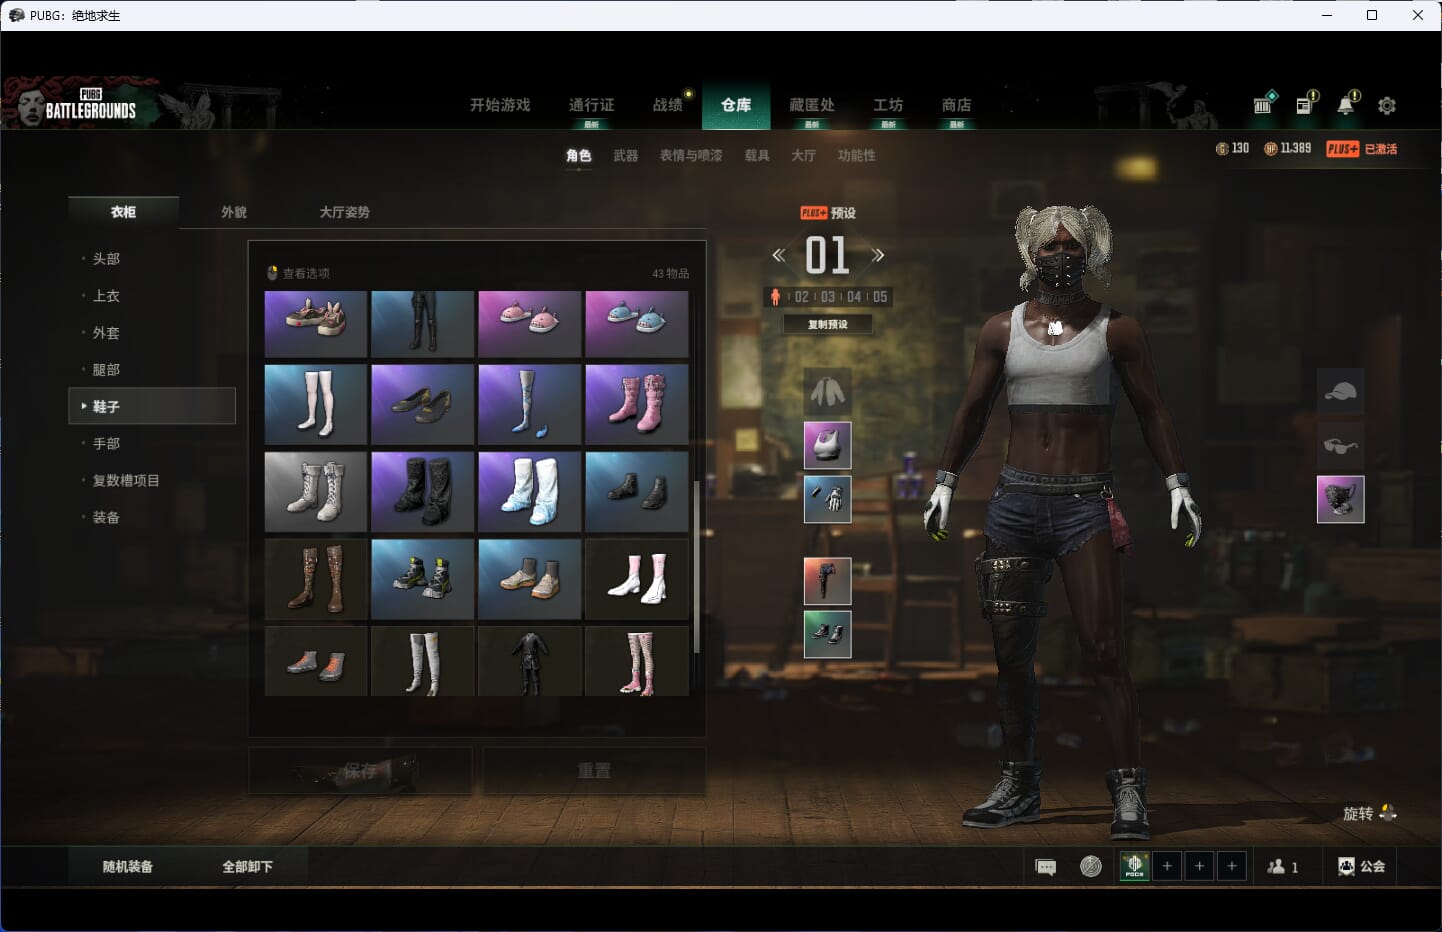Go to next preset with right arrows
This screenshot has height=932, width=1442.
pos(878,255)
